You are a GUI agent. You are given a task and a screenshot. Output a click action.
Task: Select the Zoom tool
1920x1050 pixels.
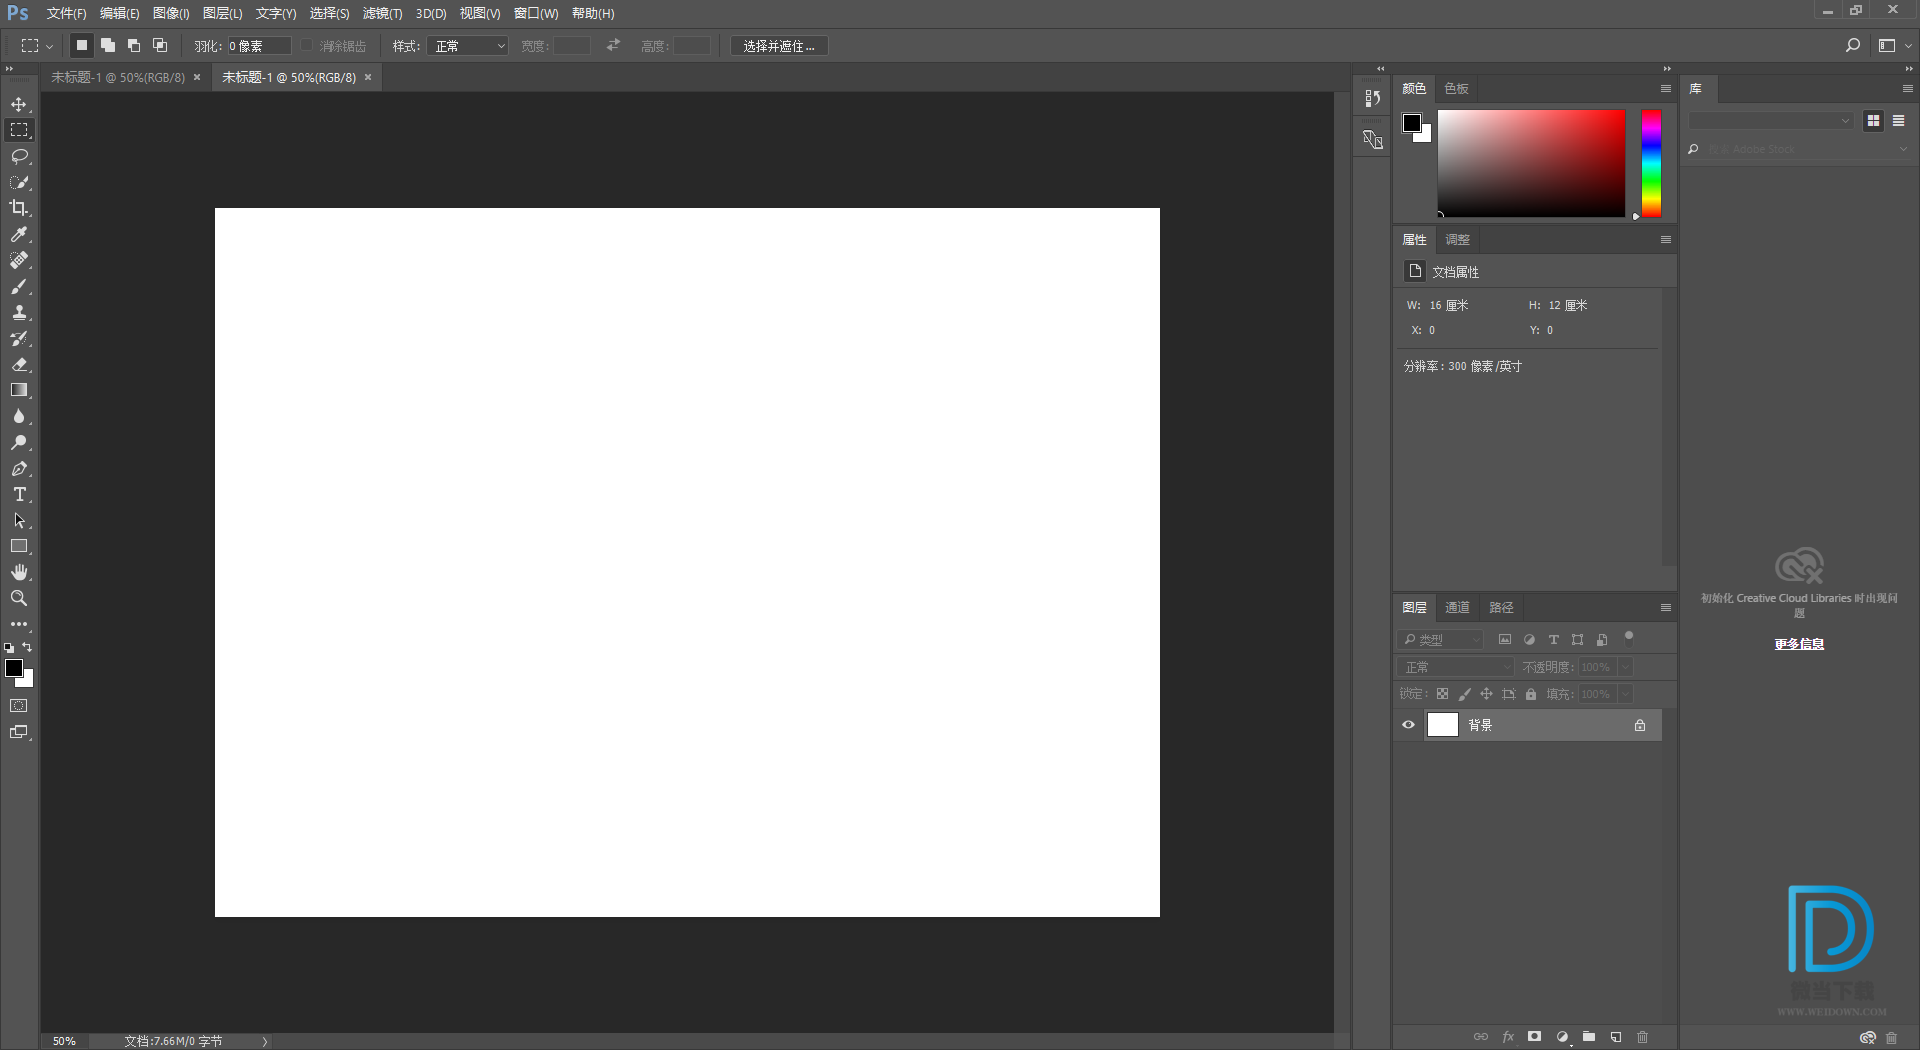point(19,598)
